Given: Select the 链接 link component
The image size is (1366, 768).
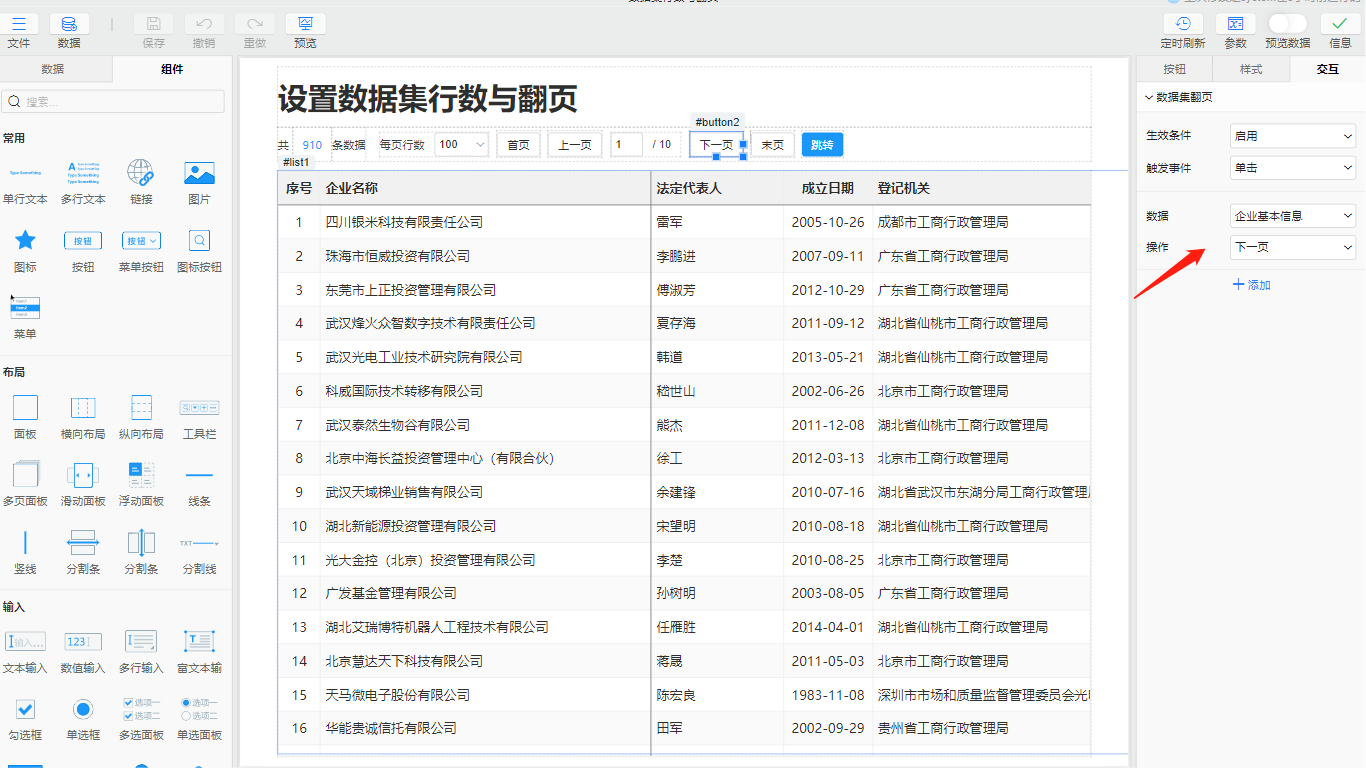Looking at the screenshot, I should tap(141, 174).
